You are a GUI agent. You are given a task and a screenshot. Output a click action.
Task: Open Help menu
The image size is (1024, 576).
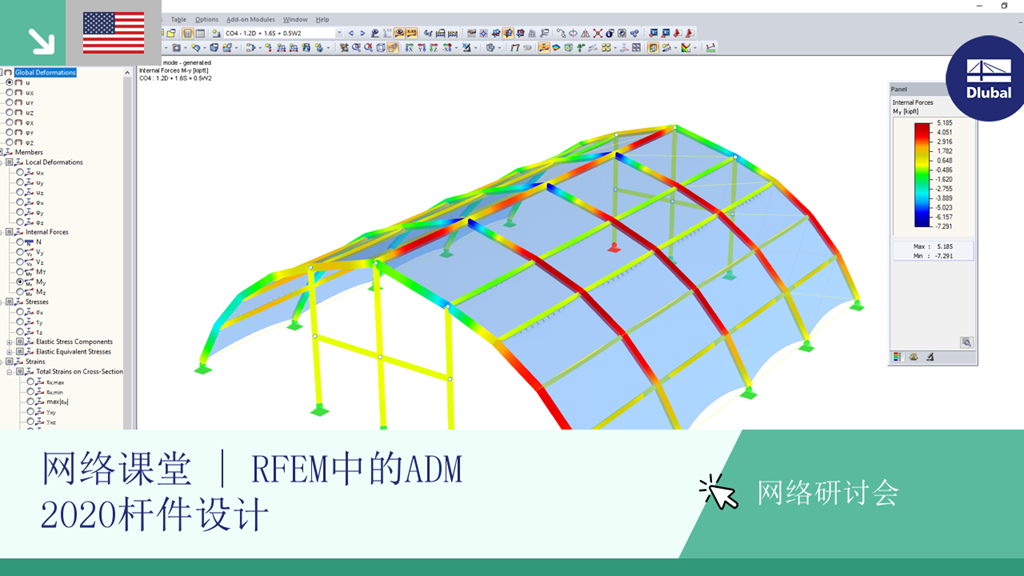[x=323, y=20]
